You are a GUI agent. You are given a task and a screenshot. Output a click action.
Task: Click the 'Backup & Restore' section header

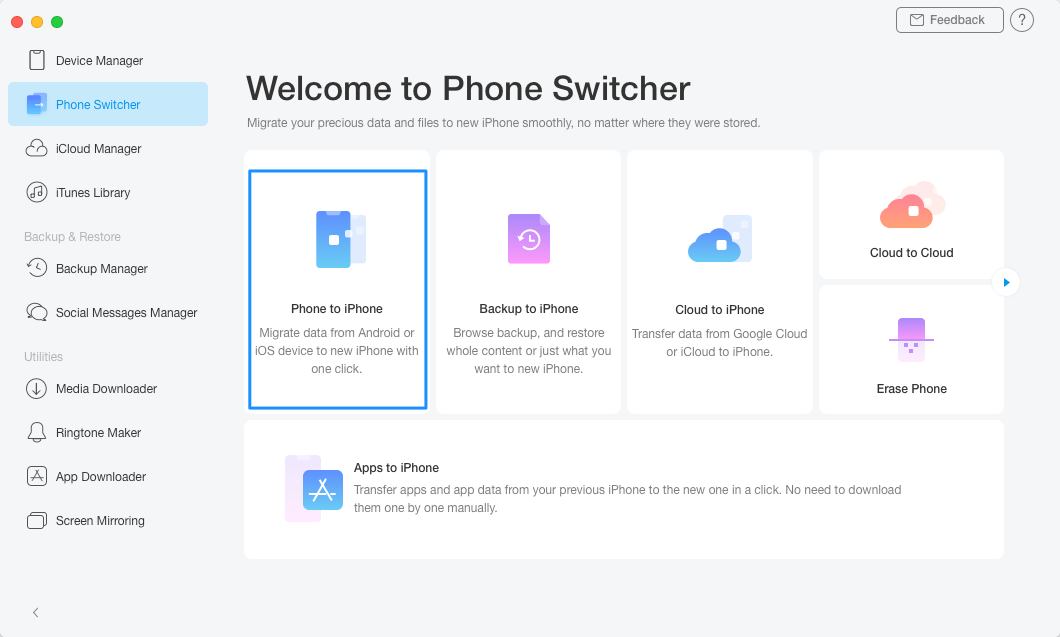72,236
